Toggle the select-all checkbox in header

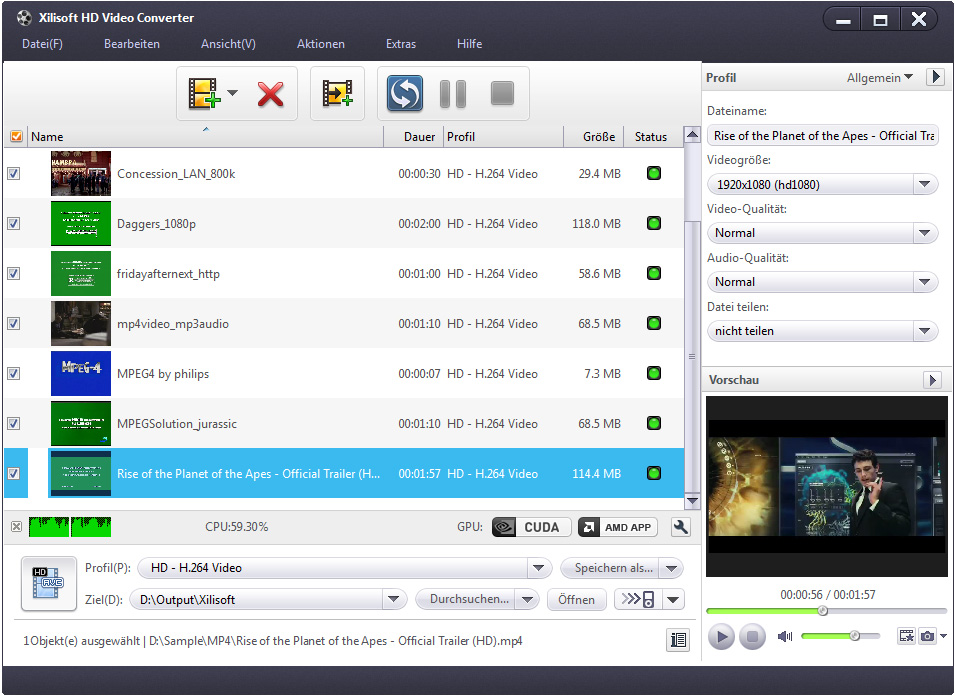[16, 136]
